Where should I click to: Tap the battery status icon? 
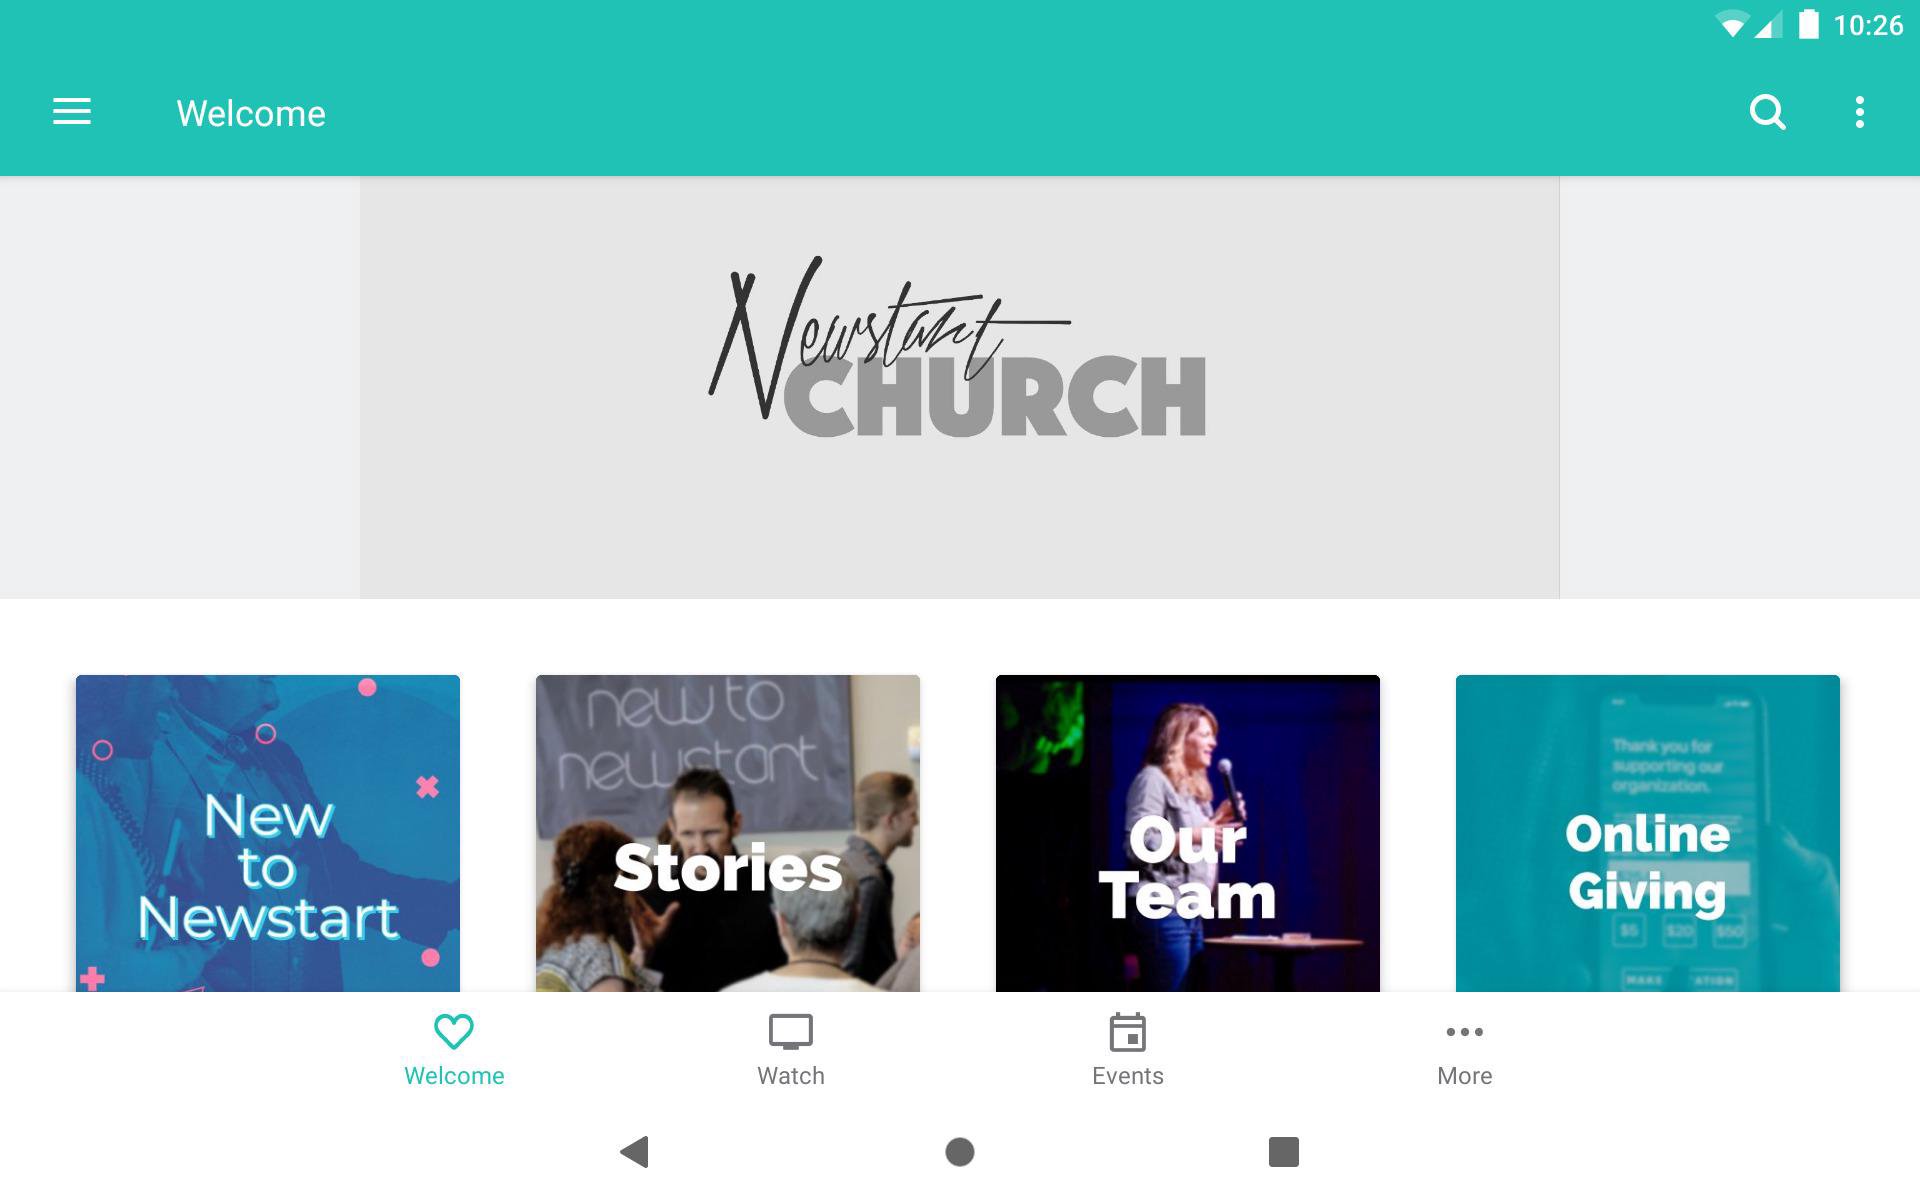(x=1808, y=25)
